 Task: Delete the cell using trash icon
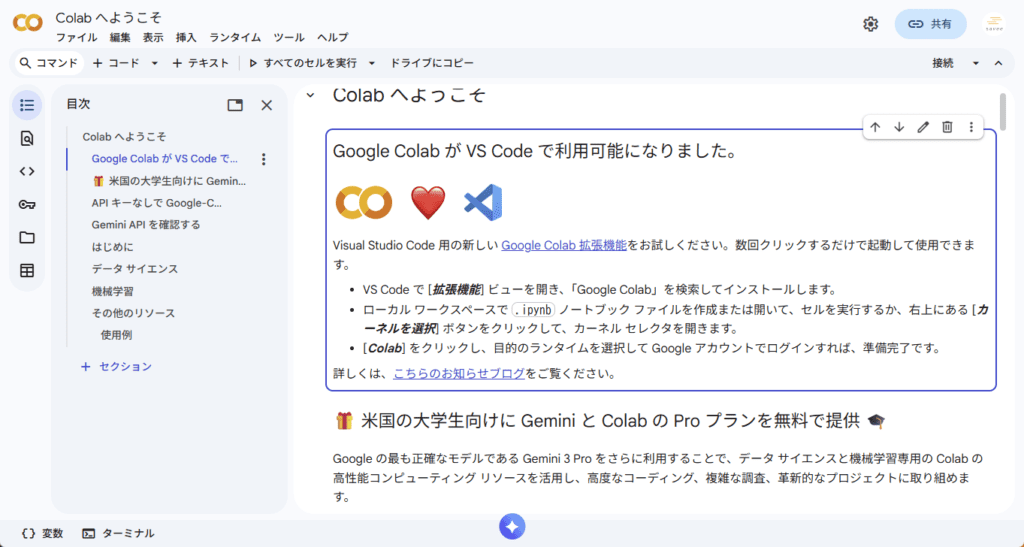pos(947,127)
